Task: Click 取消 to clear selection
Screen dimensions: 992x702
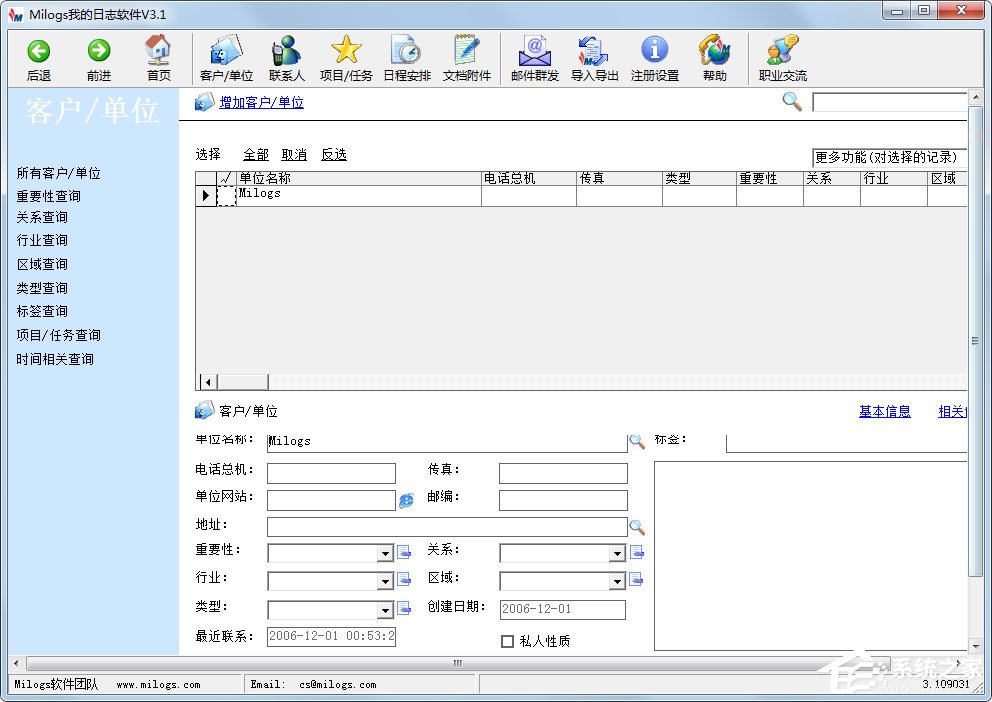Action: click(294, 154)
